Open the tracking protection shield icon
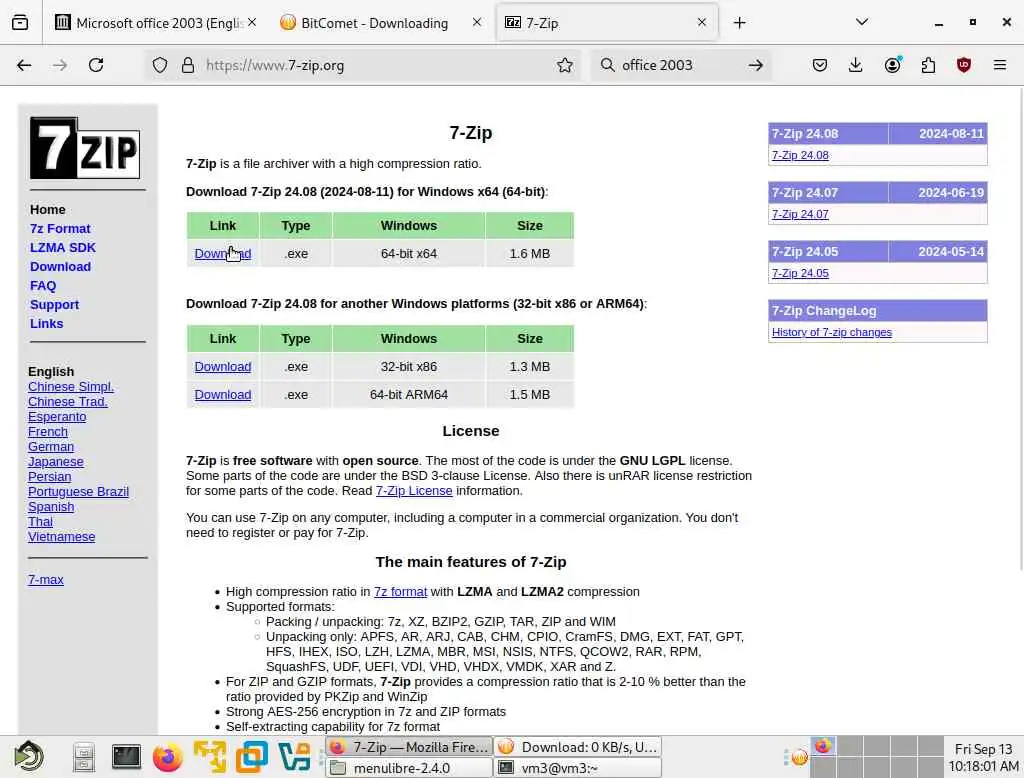The width and height of the screenshot is (1024, 778). (x=160, y=65)
